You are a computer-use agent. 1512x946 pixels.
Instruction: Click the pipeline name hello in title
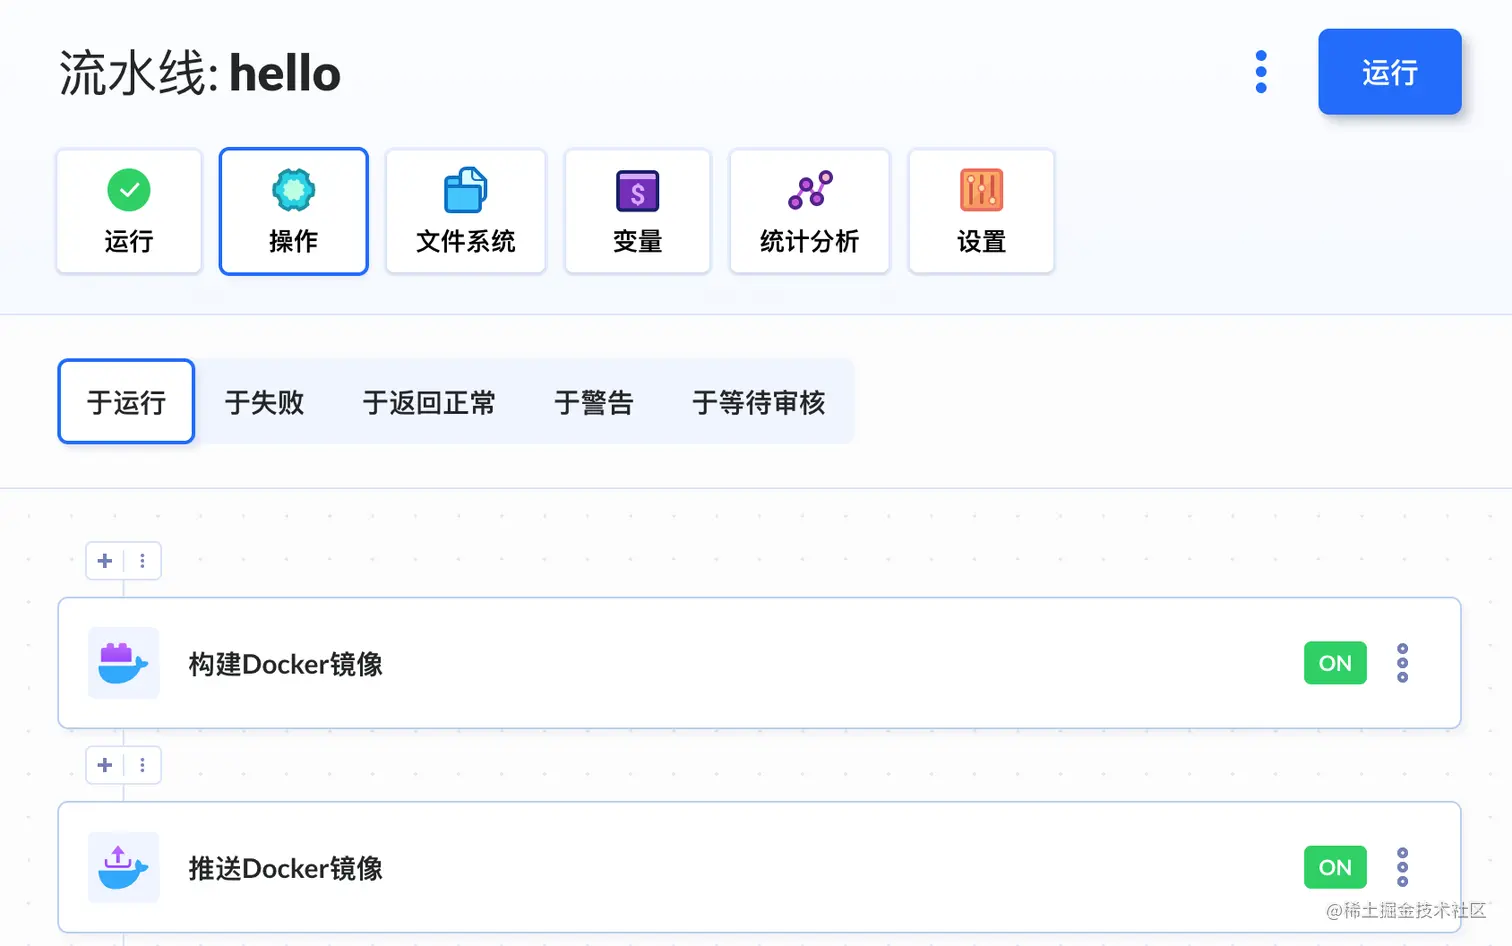[x=285, y=74]
